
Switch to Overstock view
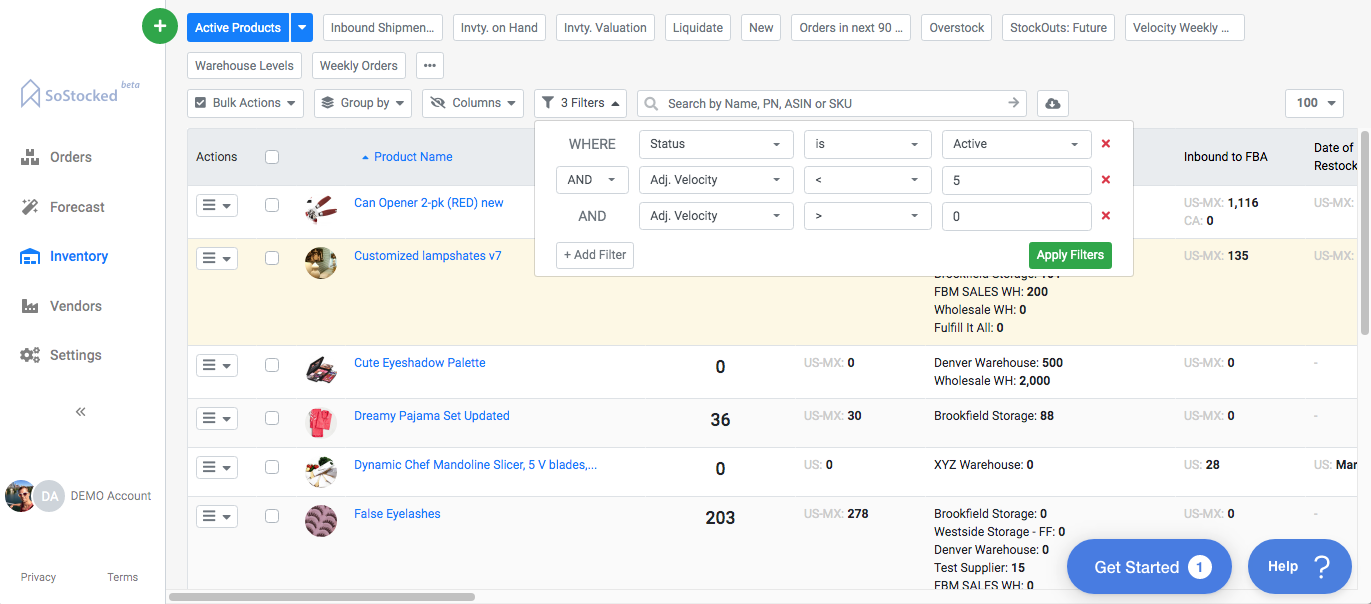tap(957, 28)
